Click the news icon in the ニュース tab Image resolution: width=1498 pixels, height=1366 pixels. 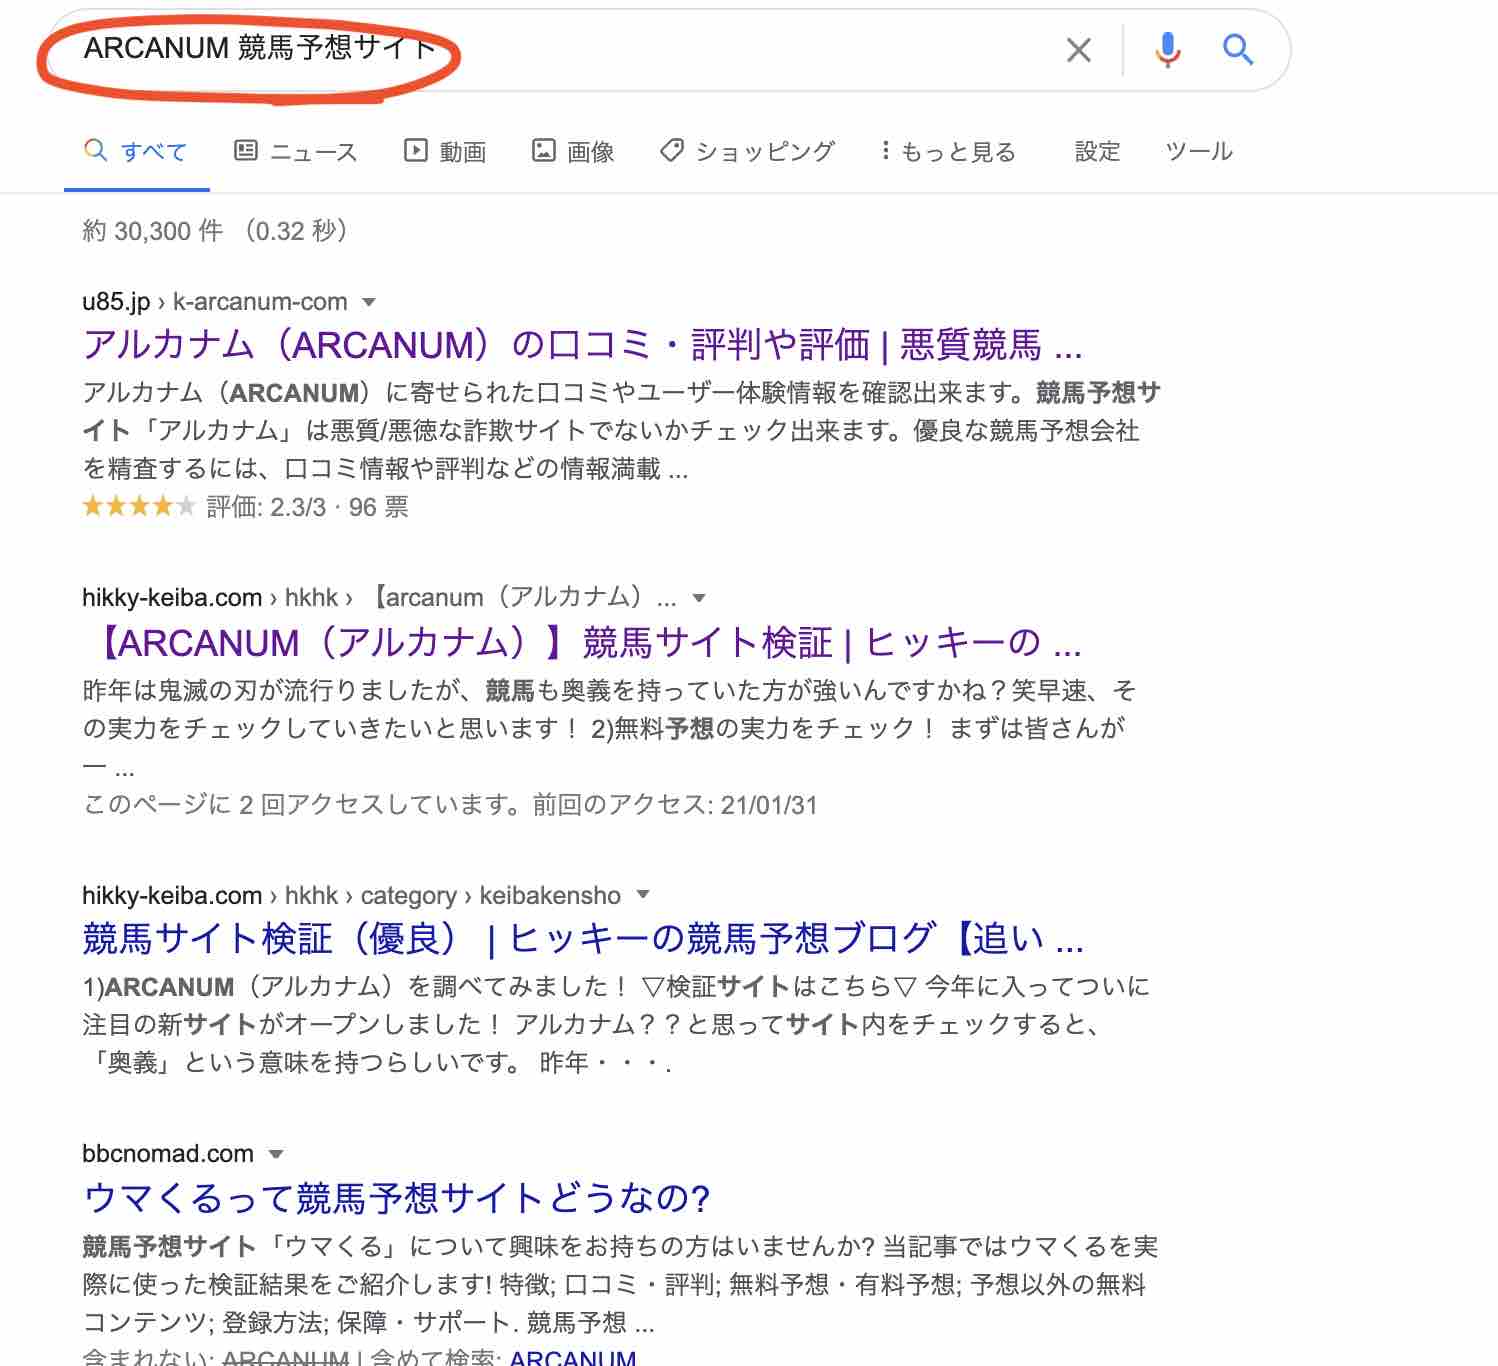(245, 151)
